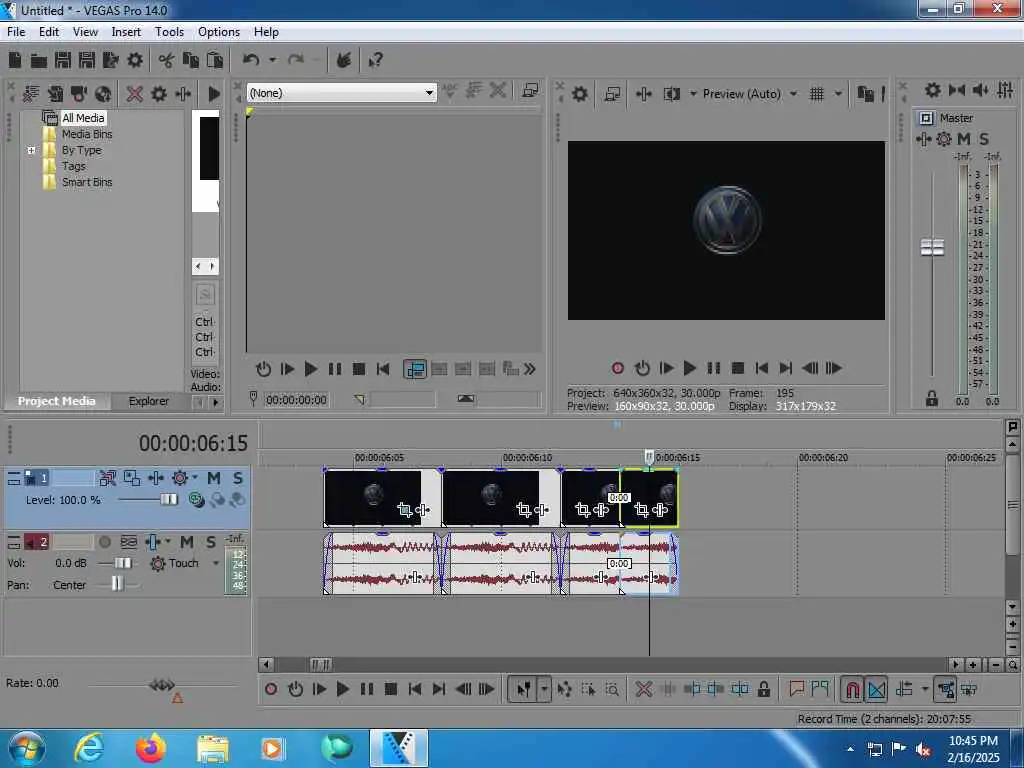Image resolution: width=1024 pixels, height=768 pixels.
Task: Open the edit tool selector dropdown arrow
Action: pos(544,689)
